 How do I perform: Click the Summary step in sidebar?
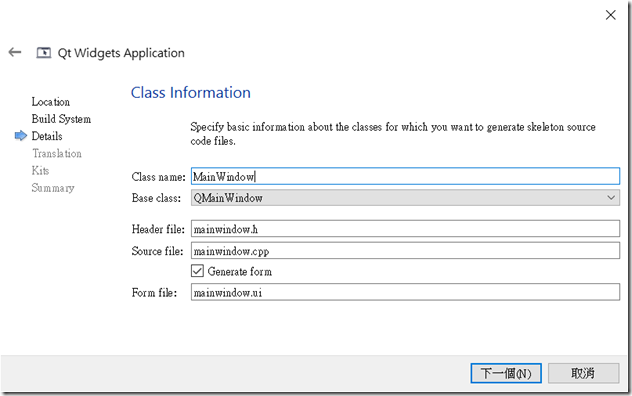53,188
